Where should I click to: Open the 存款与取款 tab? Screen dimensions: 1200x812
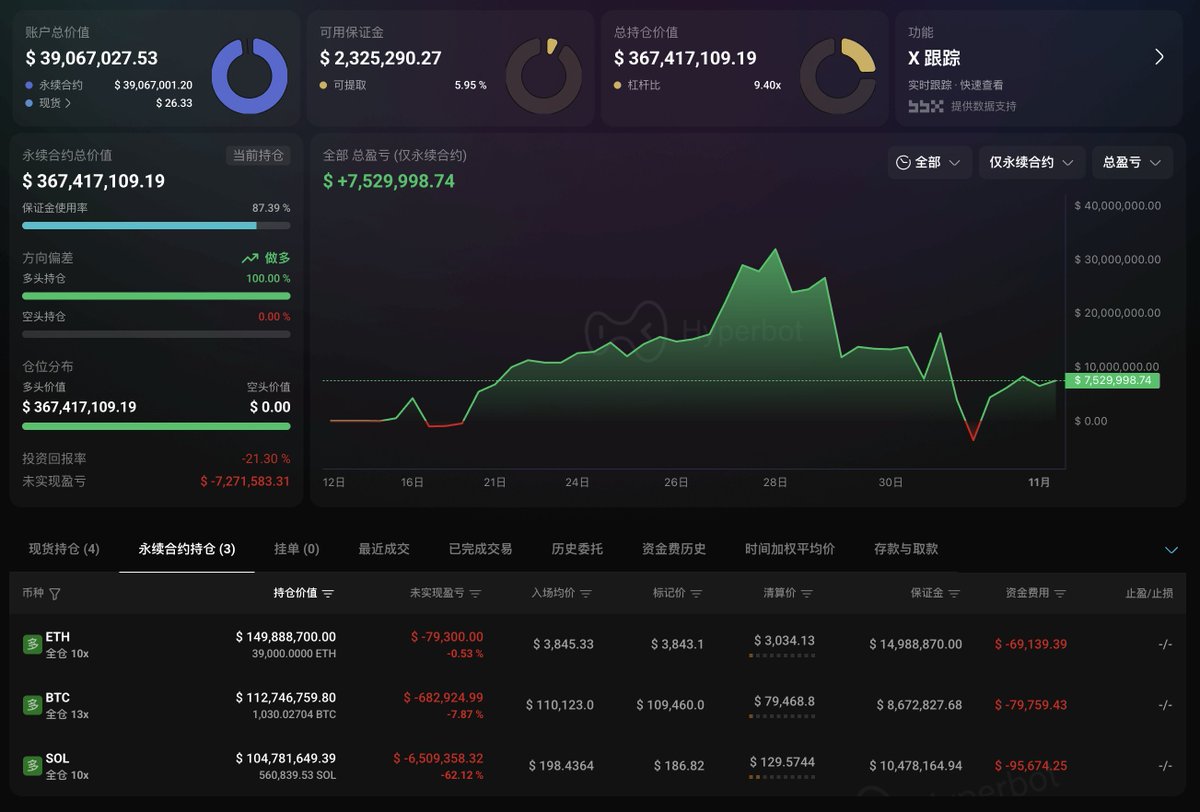click(906, 549)
